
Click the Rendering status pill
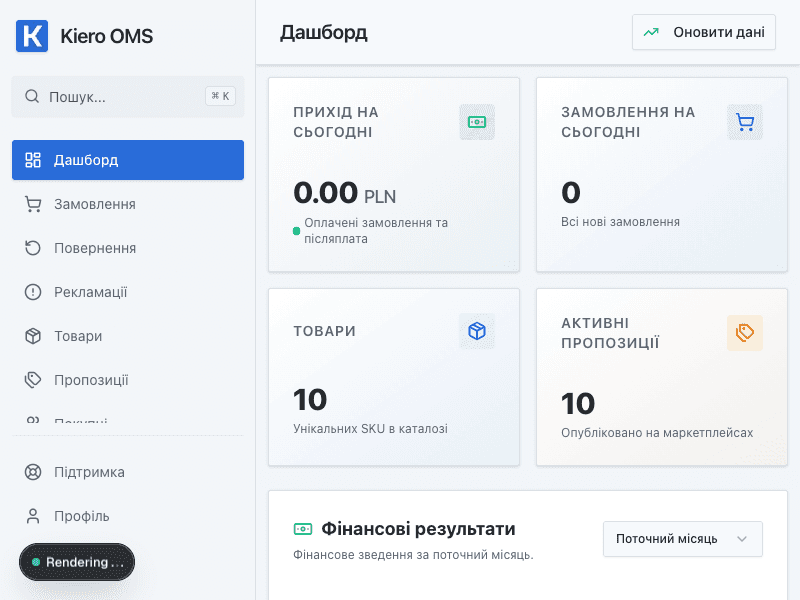77,562
